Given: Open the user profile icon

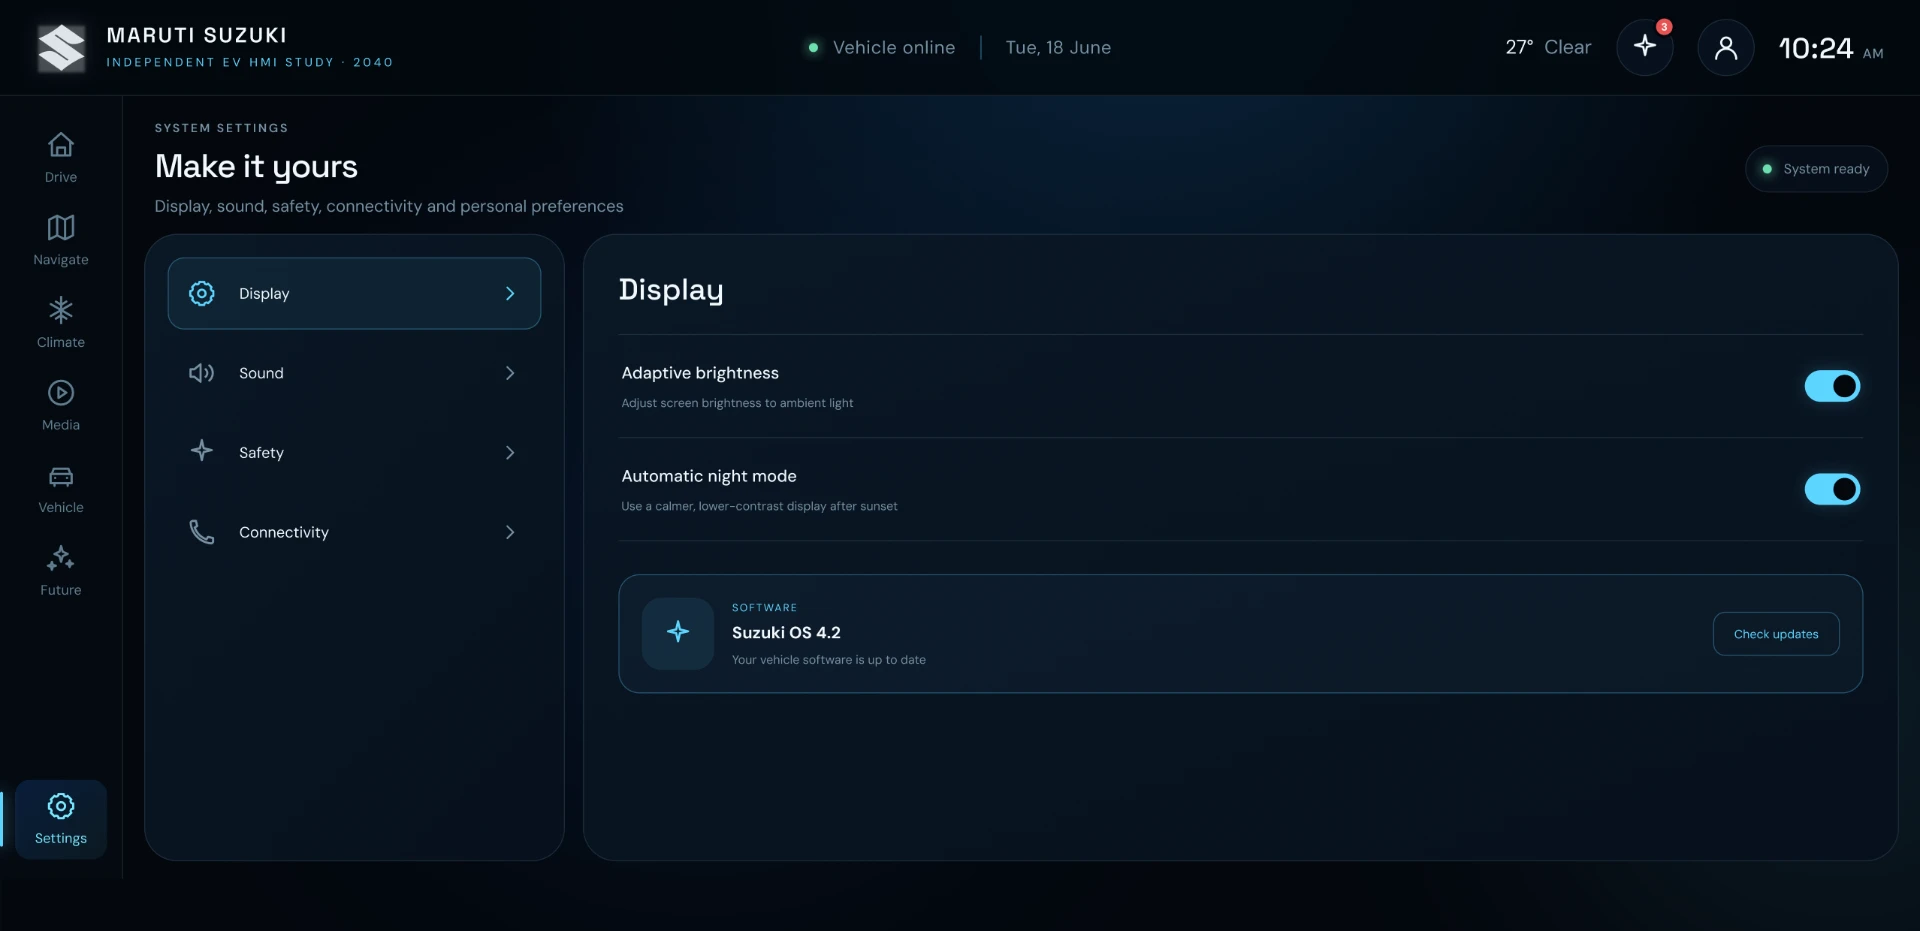Looking at the screenshot, I should pos(1726,47).
